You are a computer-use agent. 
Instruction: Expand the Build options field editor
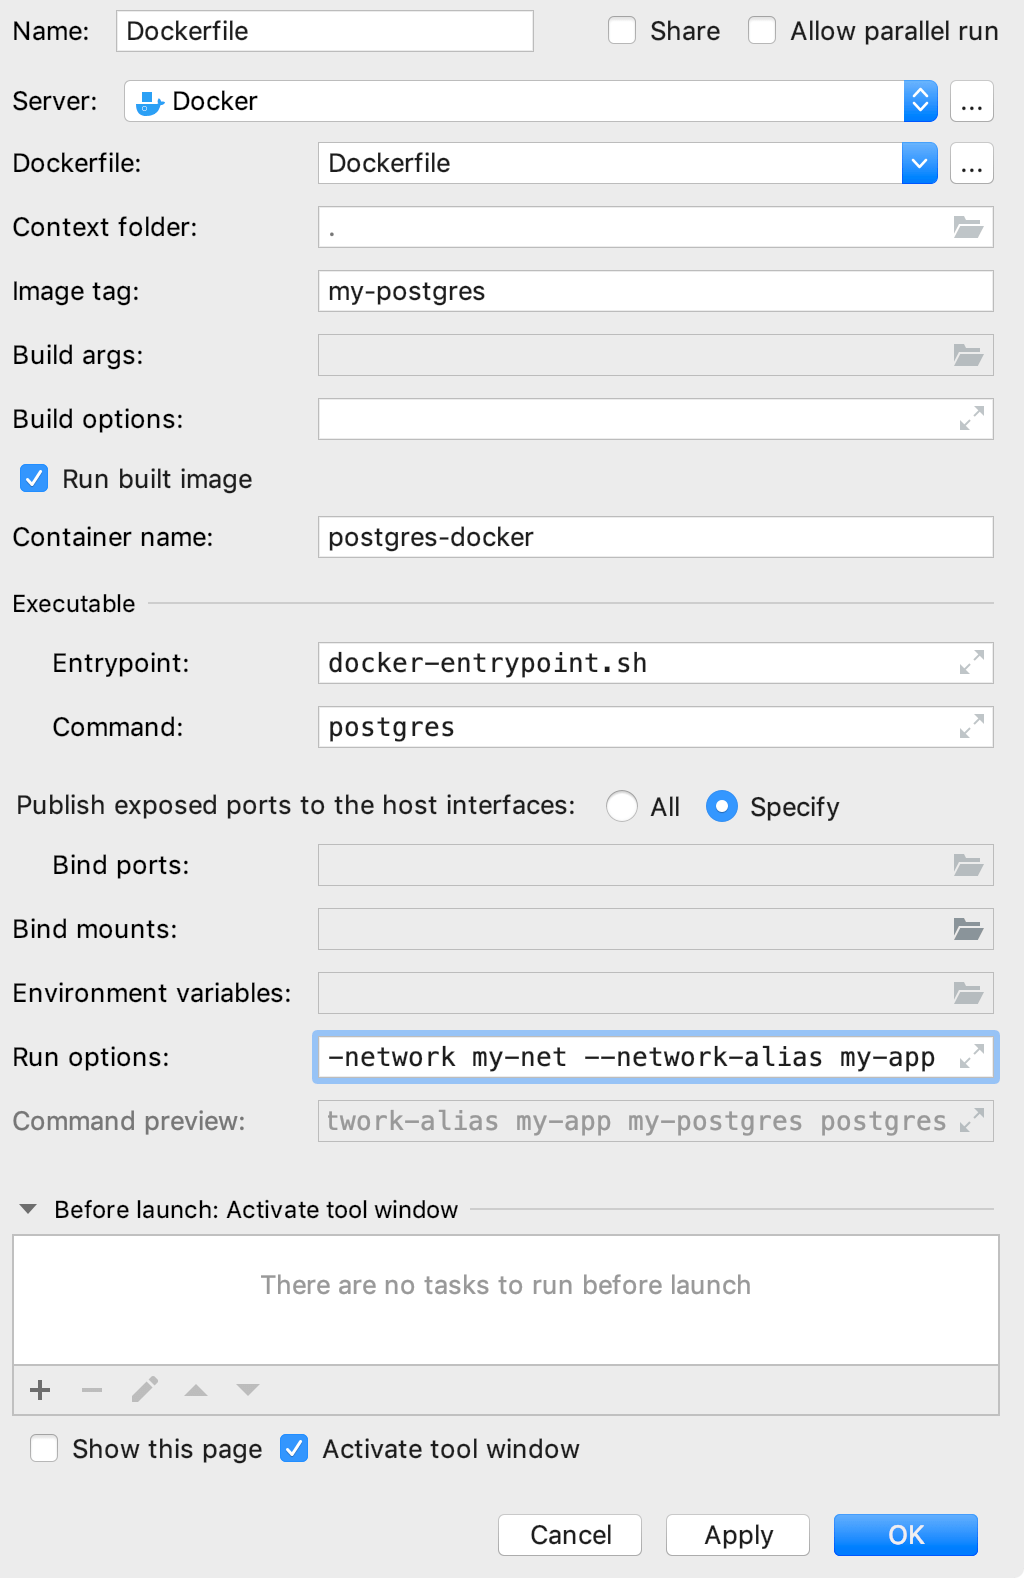click(971, 419)
